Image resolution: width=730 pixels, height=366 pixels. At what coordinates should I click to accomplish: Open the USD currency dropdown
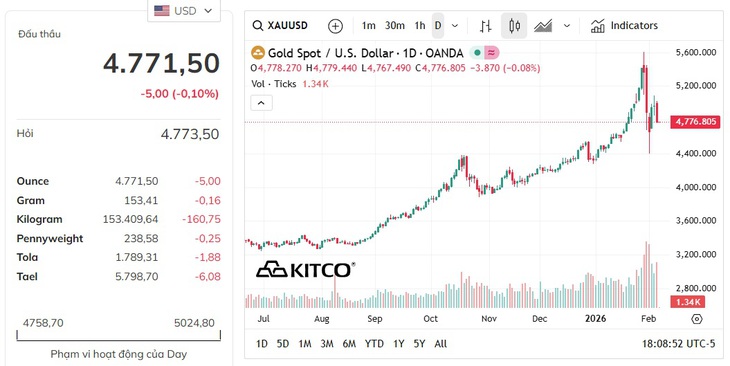coord(183,10)
